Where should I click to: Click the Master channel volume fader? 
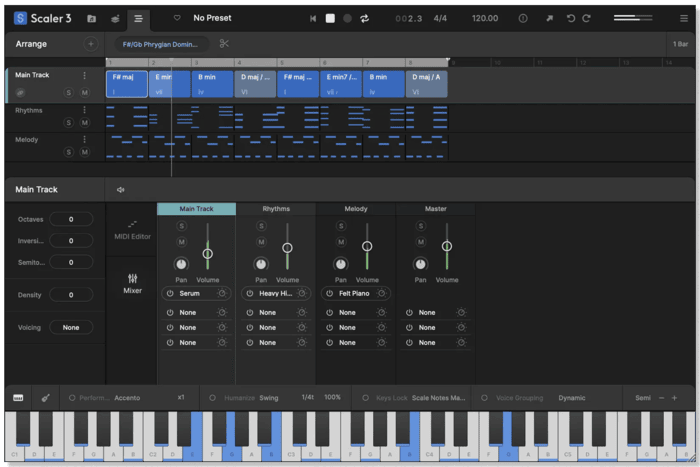tap(447, 246)
